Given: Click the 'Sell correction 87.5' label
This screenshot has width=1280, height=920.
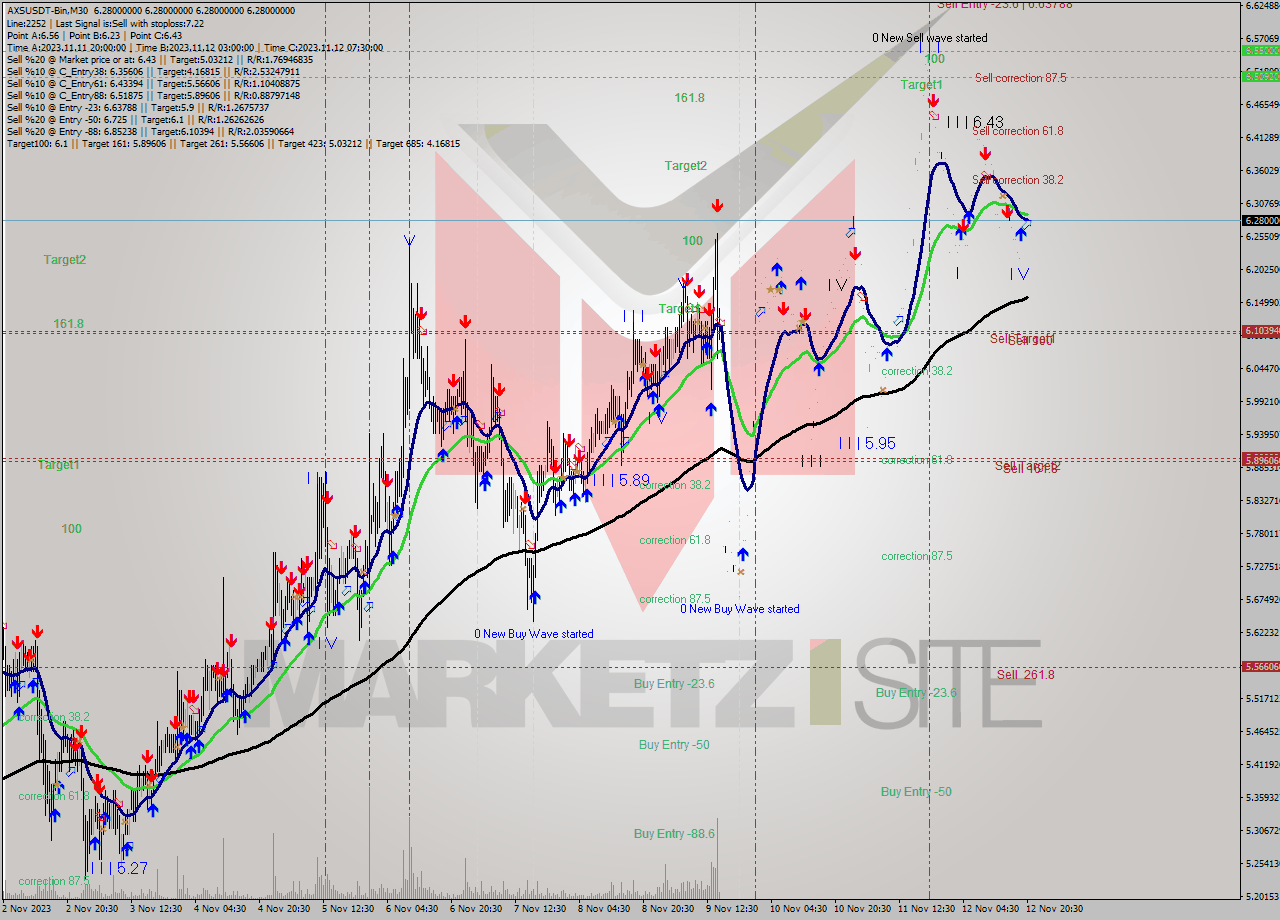Looking at the screenshot, I should 1020,78.
